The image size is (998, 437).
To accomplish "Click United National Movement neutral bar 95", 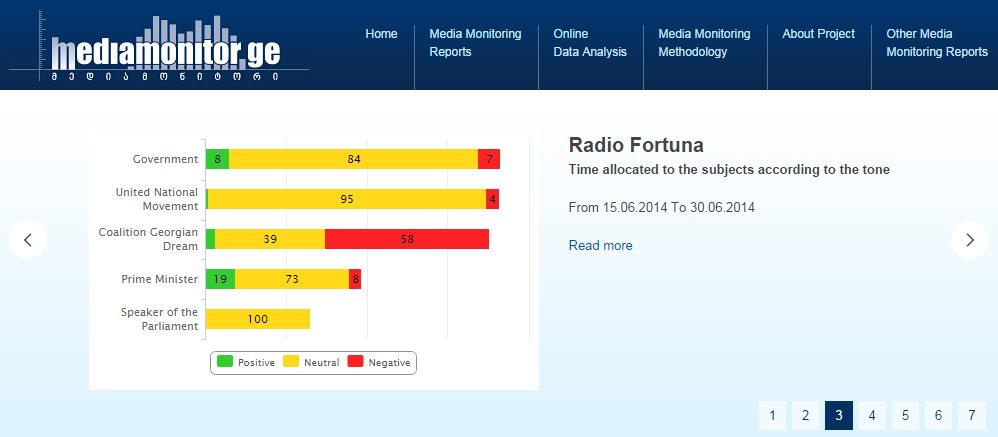I will pyautogui.click(x=347, y=199).
